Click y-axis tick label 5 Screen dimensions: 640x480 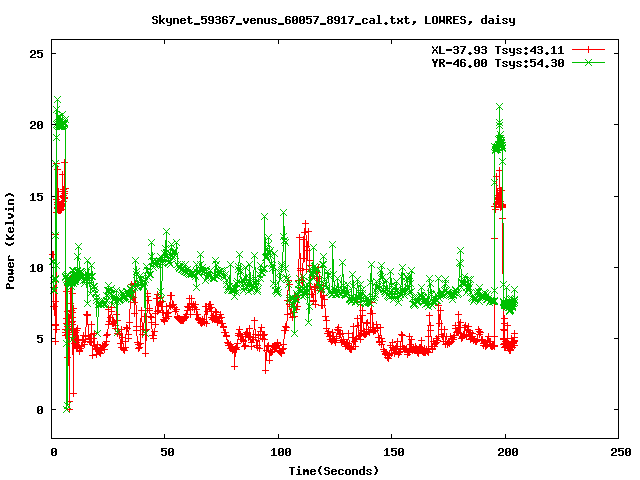pos(40,339)
